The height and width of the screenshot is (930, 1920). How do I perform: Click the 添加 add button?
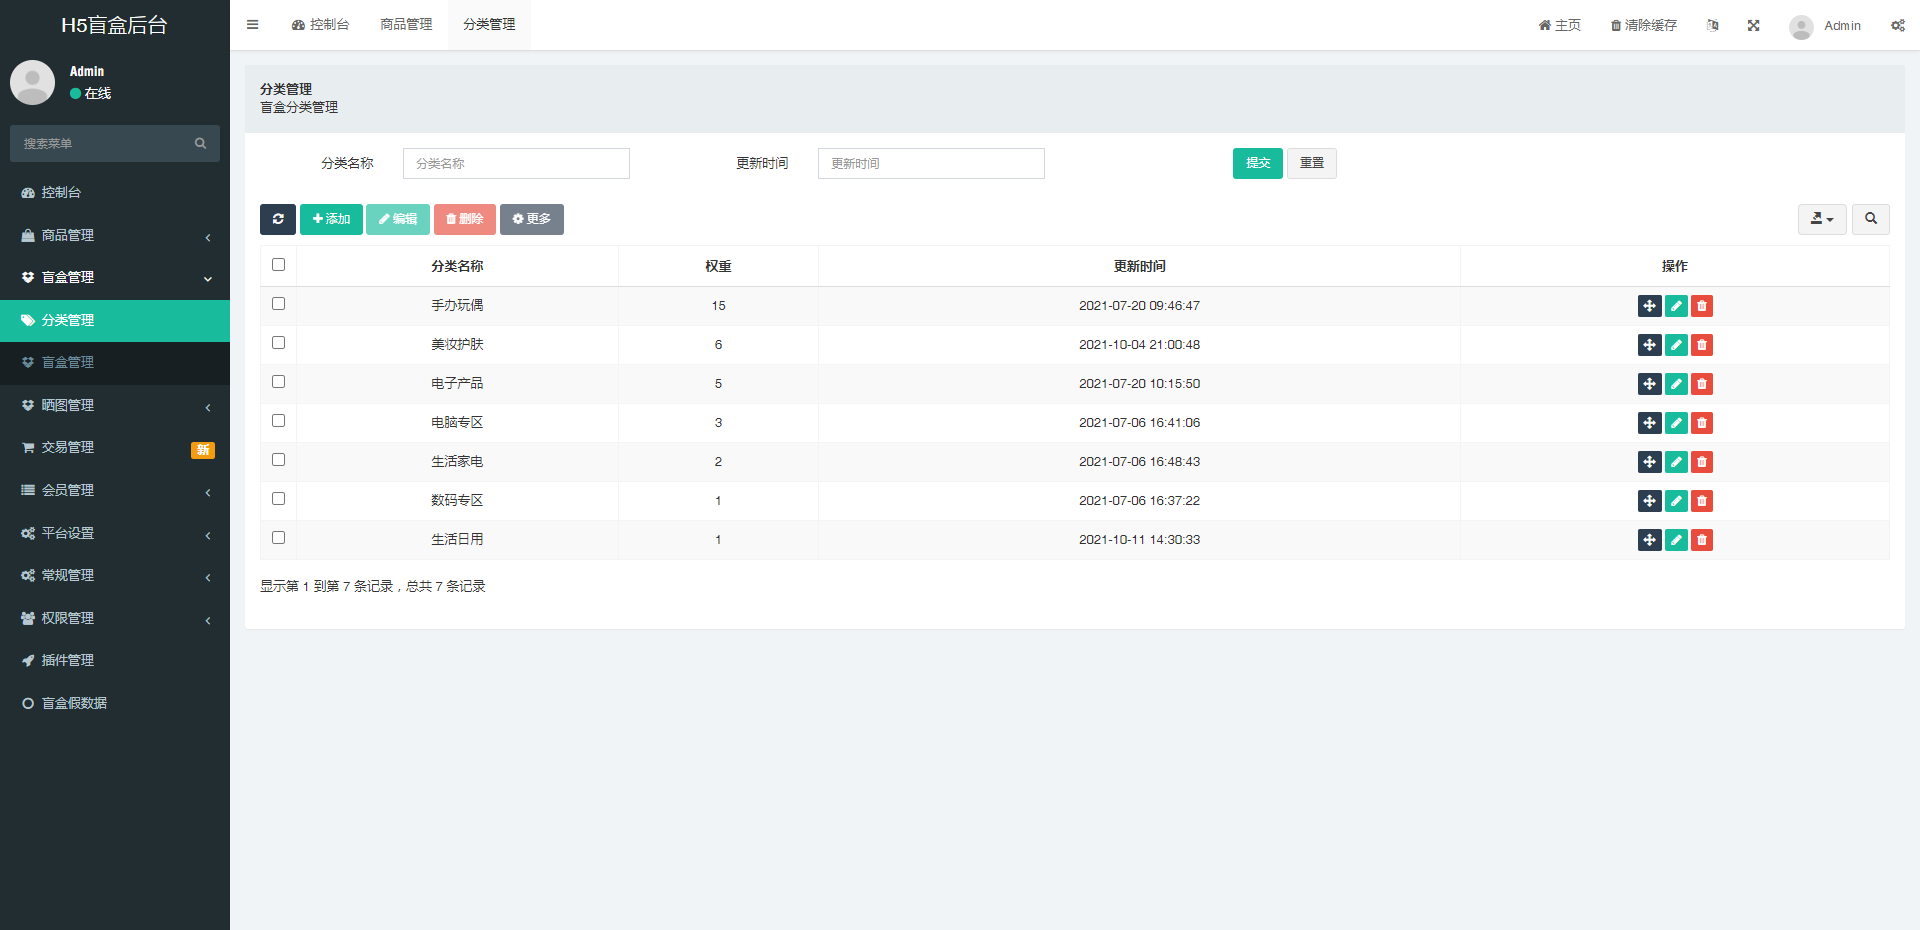pos(331,219)
